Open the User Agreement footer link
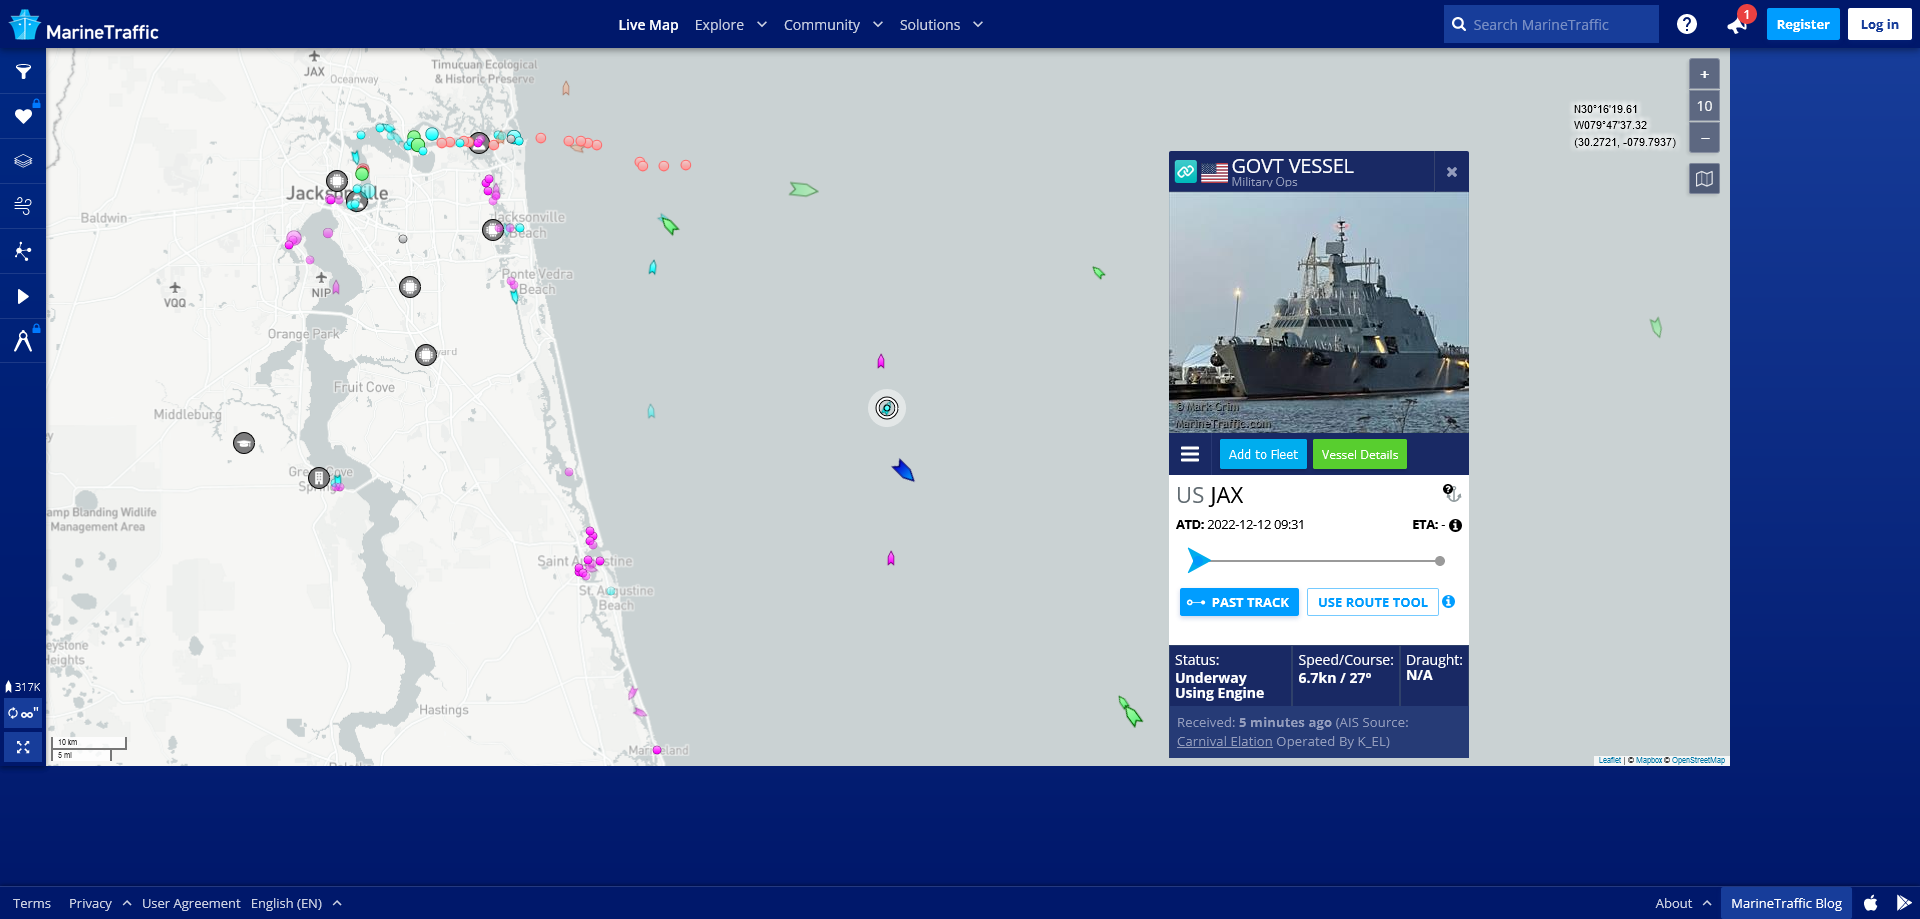Image resolution: width=1920 pixels, height=919 pixels. [x=191, y=903]
